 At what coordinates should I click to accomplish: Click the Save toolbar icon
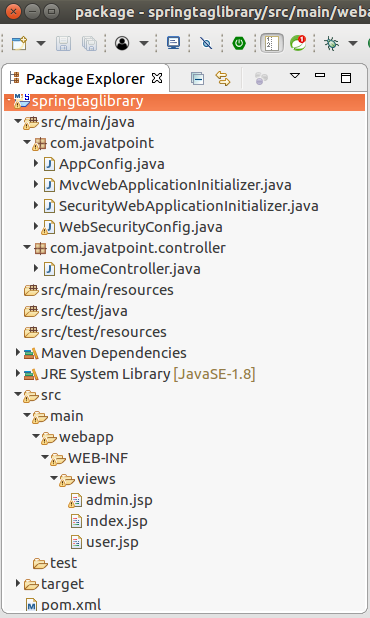(x=63, y=43)
